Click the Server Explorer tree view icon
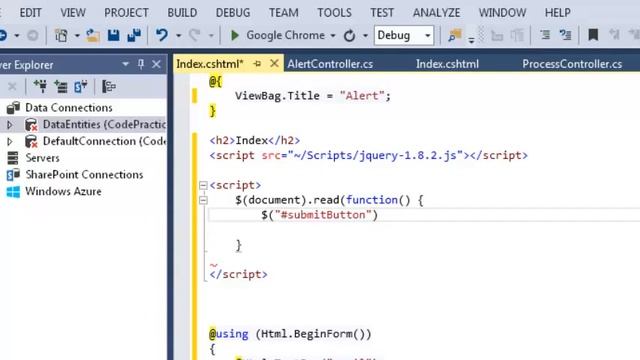The image size is (640, 360). point(109,86)
